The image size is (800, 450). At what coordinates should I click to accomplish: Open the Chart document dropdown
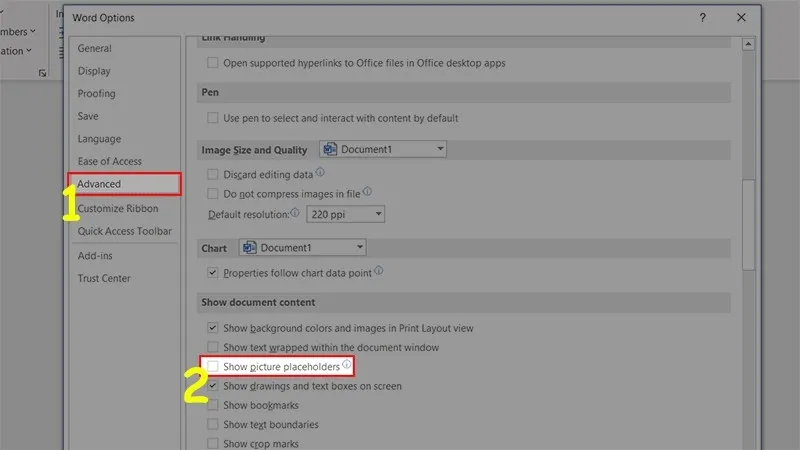coord(303,247)
